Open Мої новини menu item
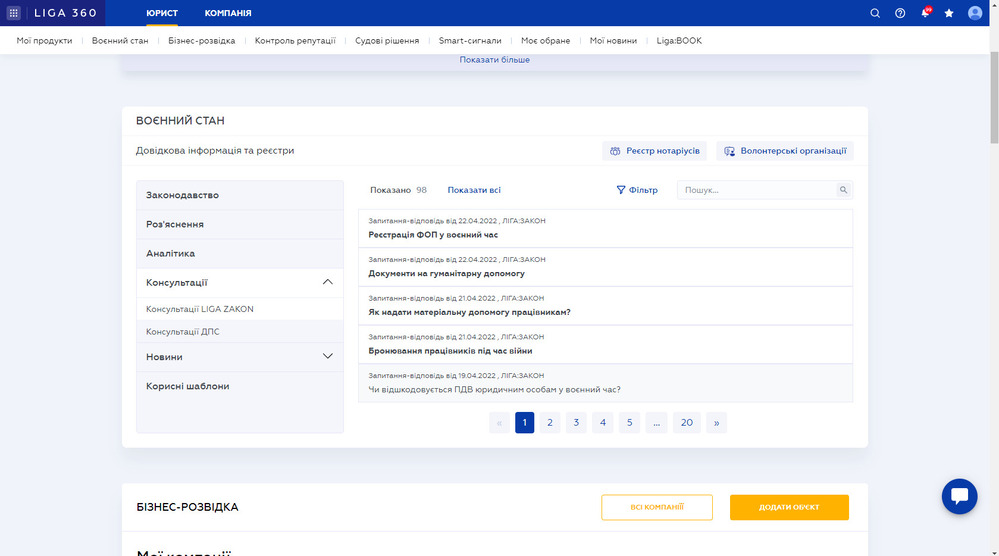Screen dimensions: 999x556 pos(613,40)
